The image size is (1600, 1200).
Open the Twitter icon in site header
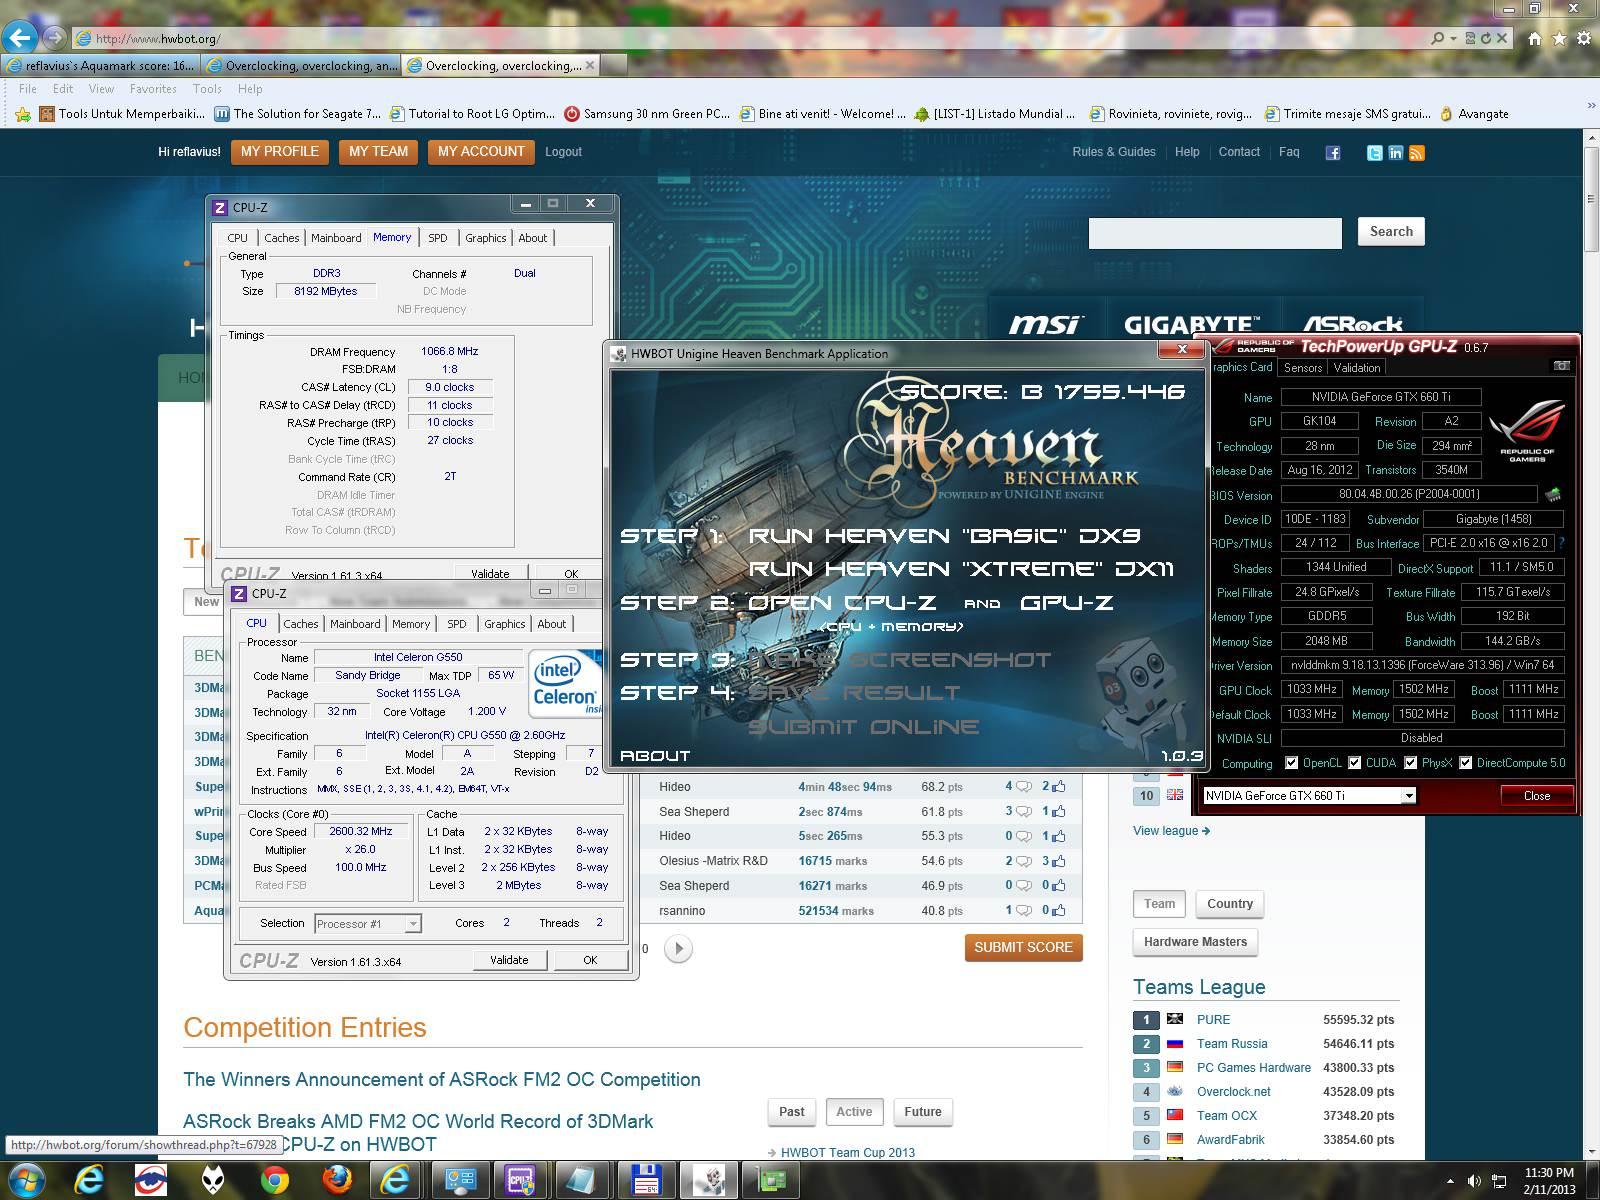pyautogui.click(x=1375, y=153)
